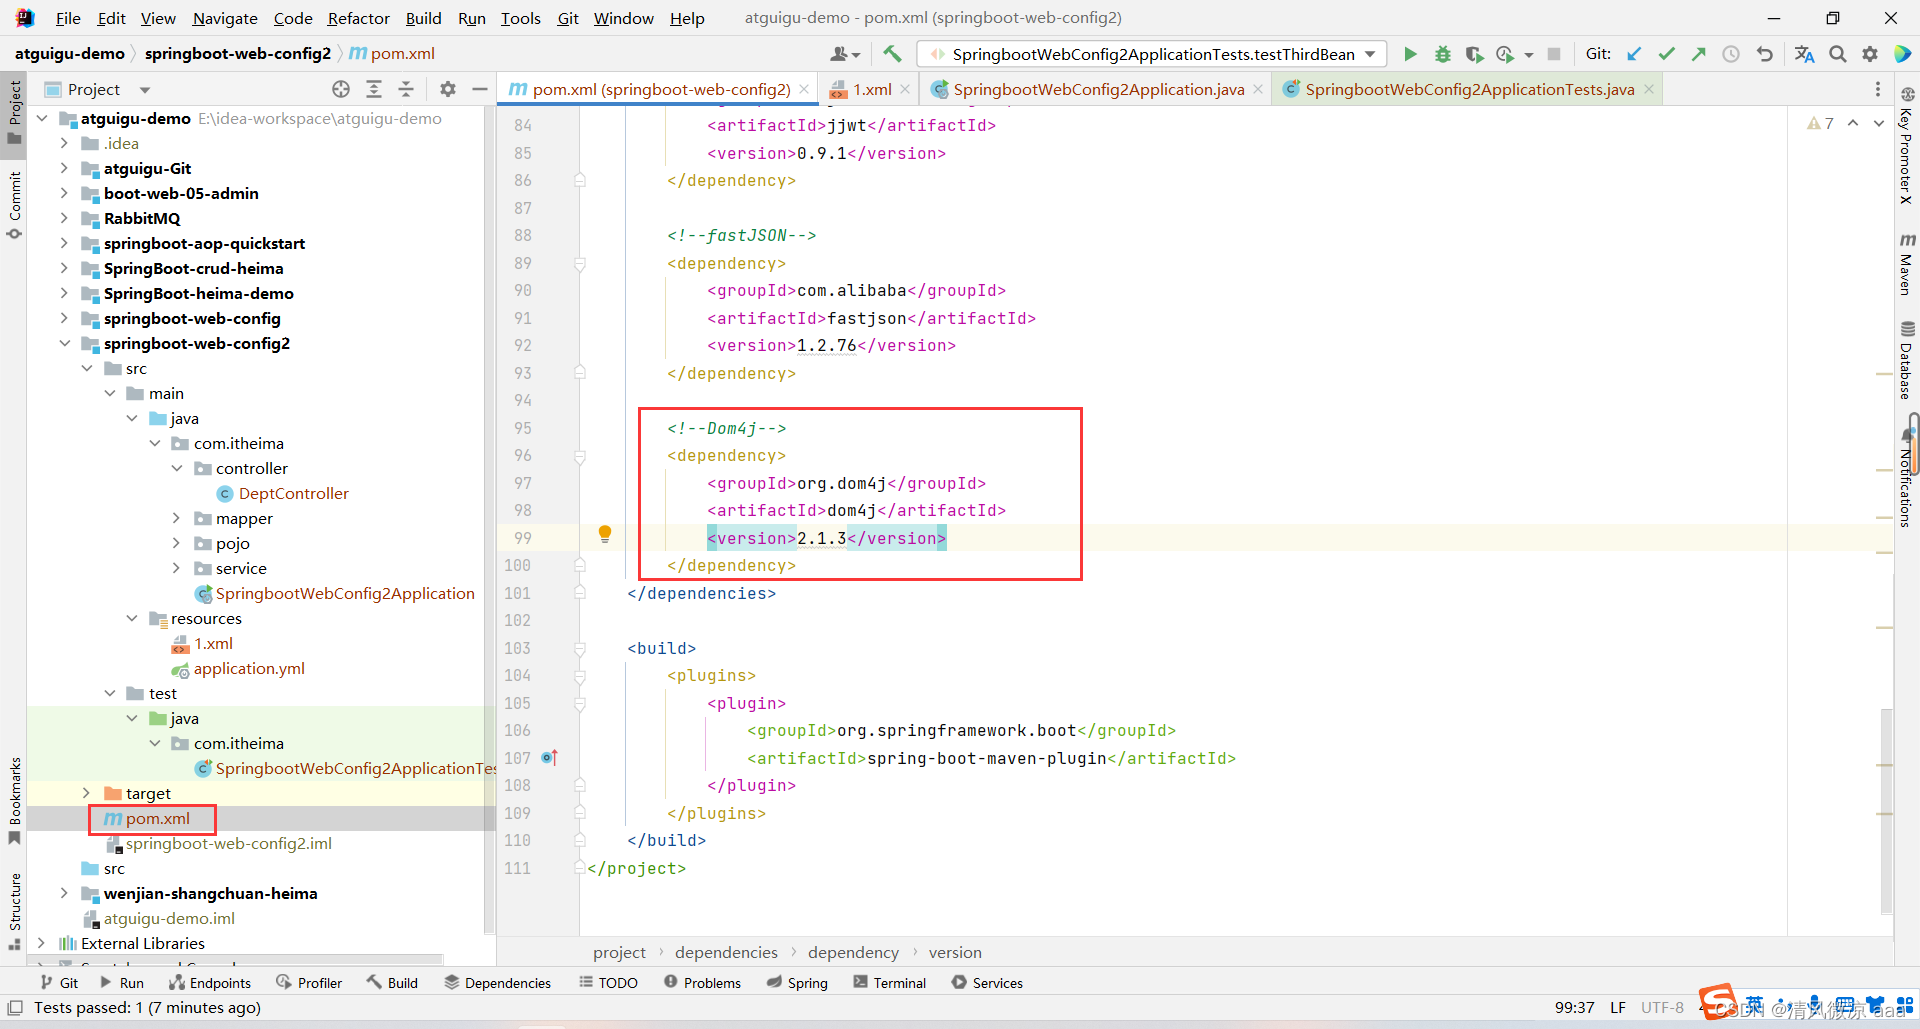
Task: Expand External Libraries node
Action: coord(41,943)
